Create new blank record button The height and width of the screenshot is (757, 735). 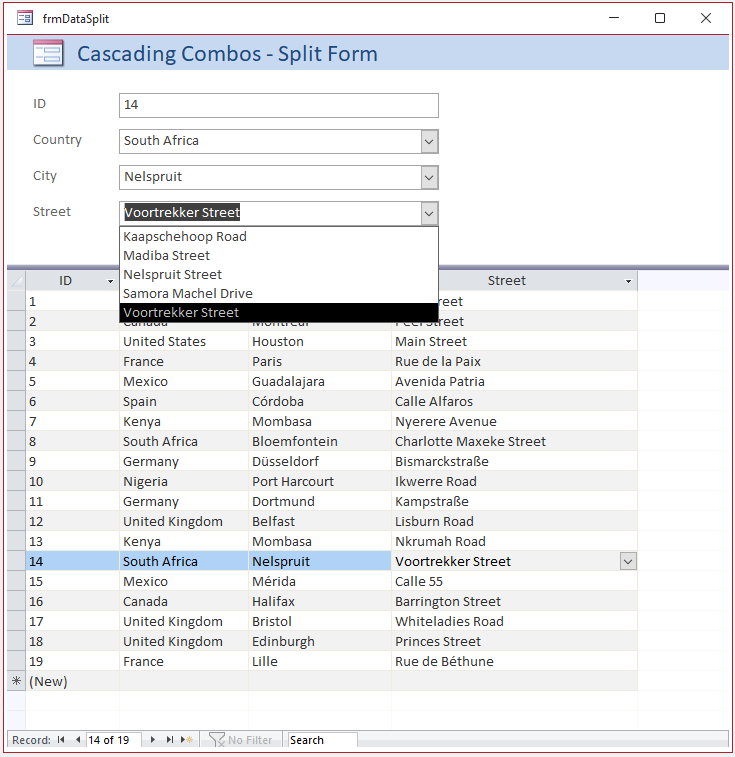tap(187, 740)
